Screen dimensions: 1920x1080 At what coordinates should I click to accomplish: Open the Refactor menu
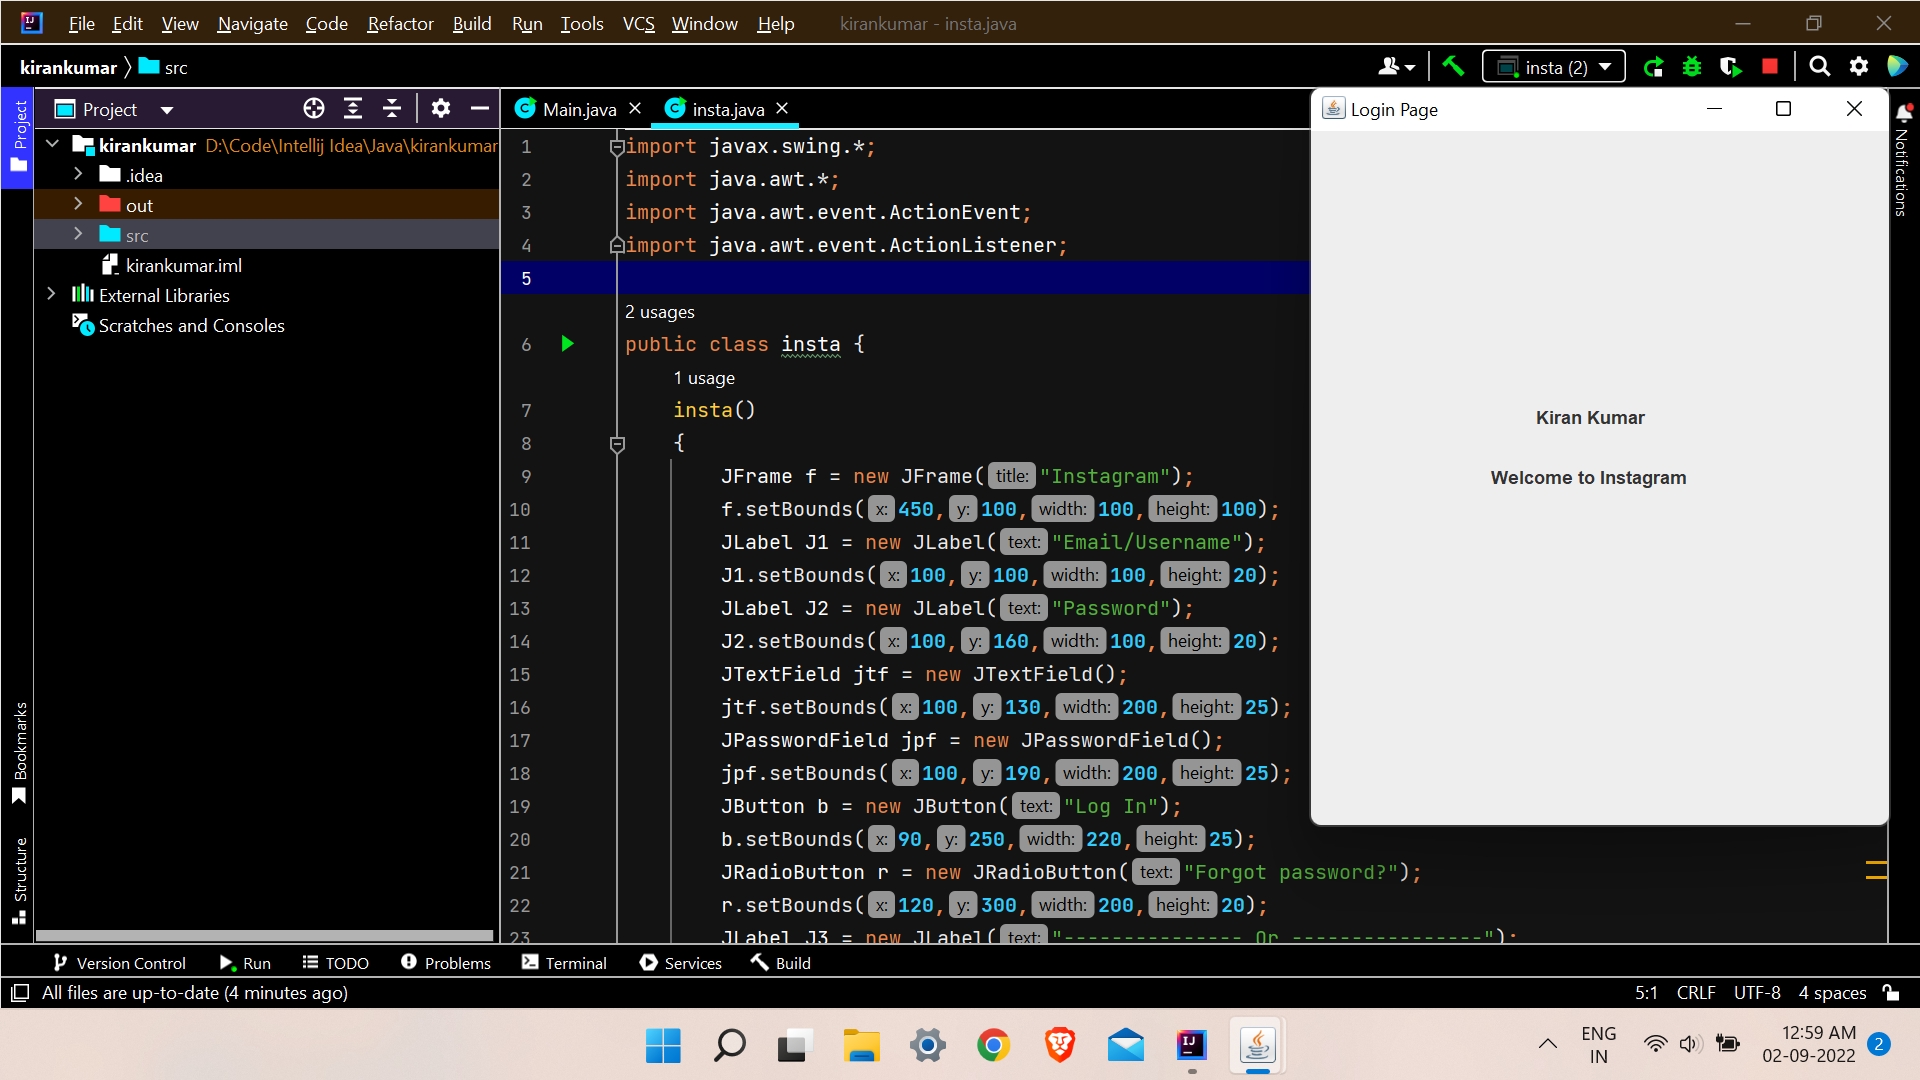[x=399, y=23]
